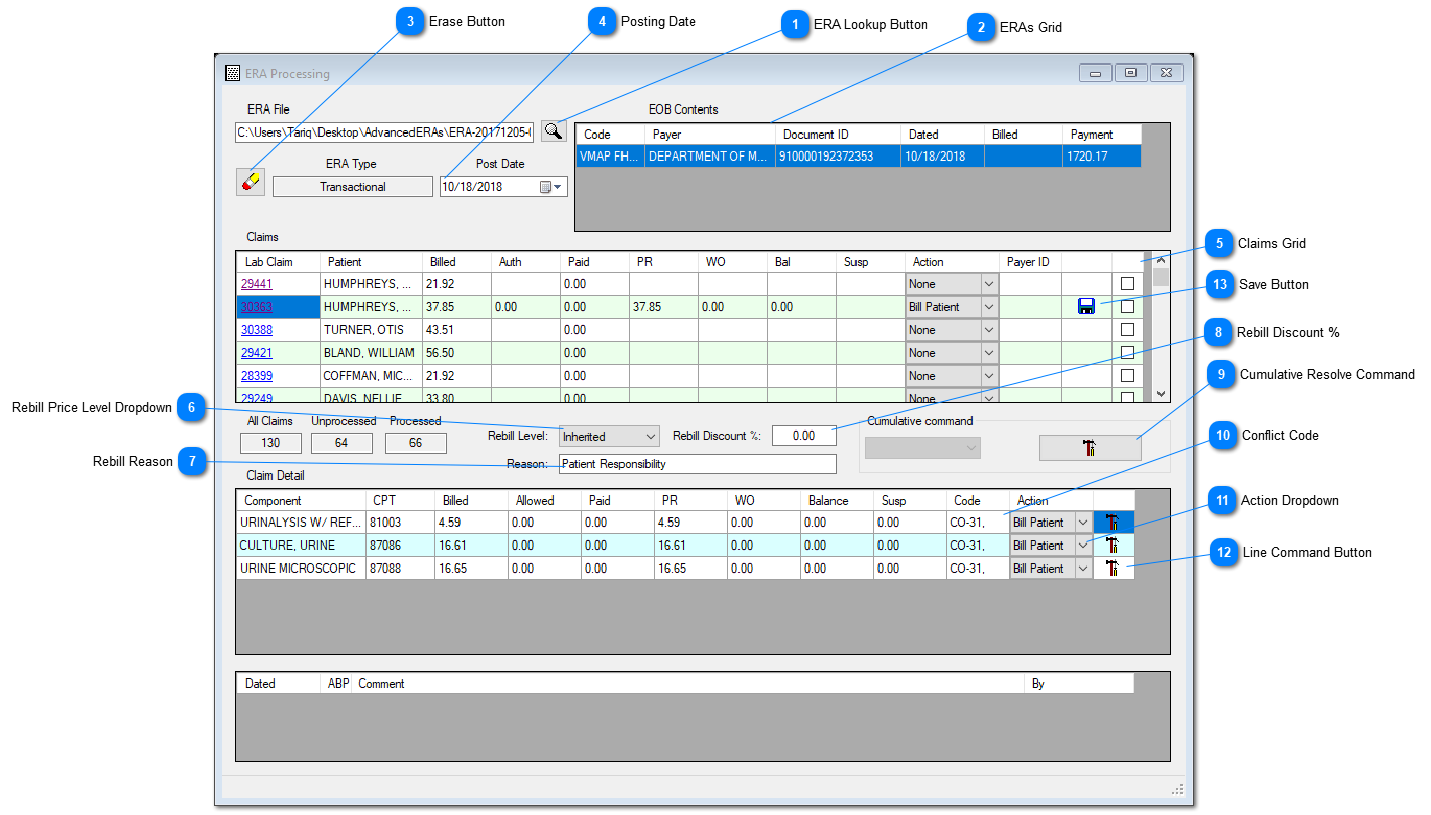Open the Post Date calendar picker
Viewport: 1431px width, 815px height.
click(551, 187)
